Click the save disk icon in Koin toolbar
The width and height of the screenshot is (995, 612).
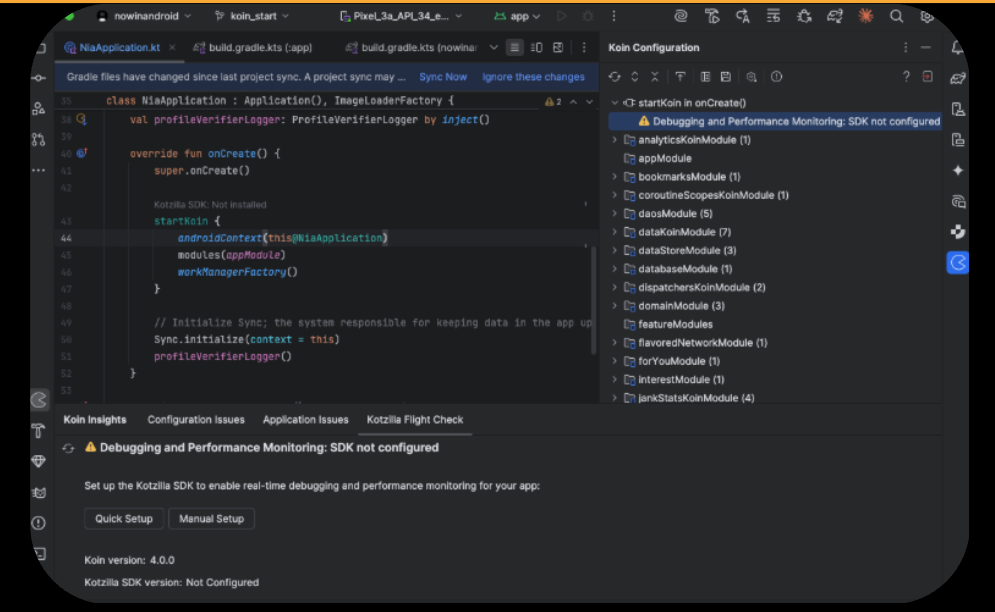click(x=726, y=77)
